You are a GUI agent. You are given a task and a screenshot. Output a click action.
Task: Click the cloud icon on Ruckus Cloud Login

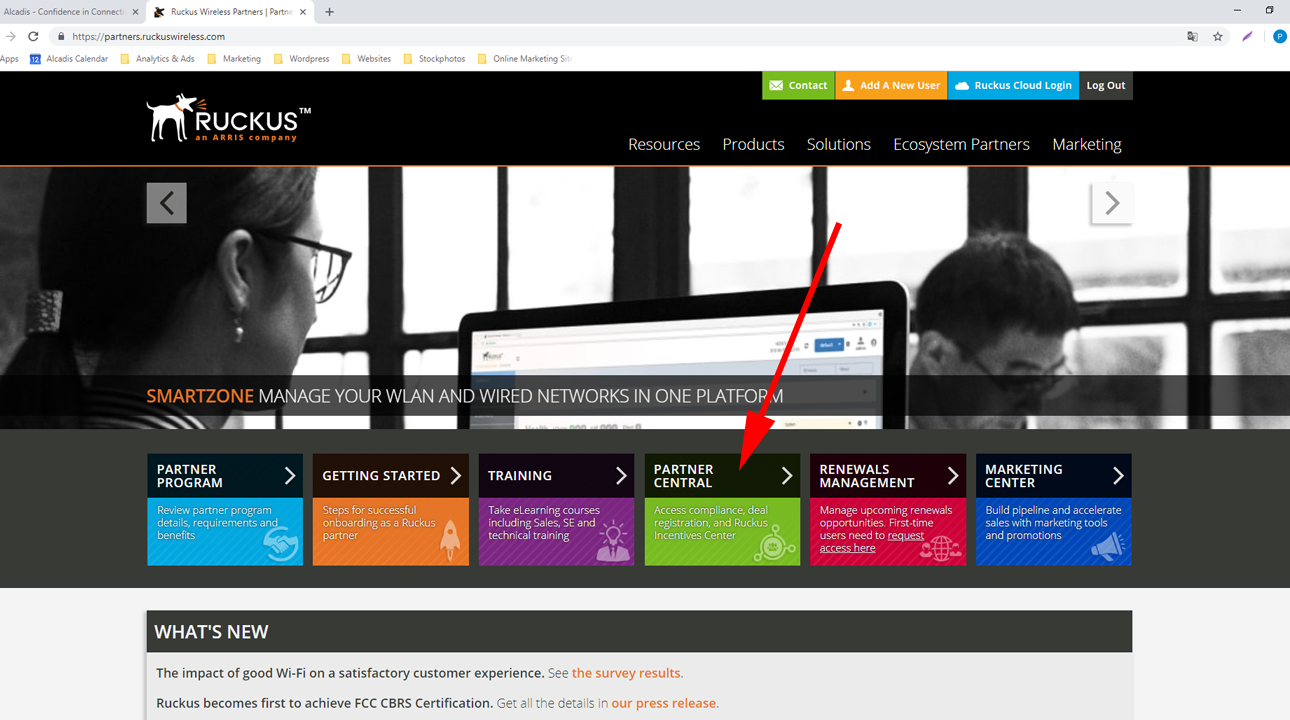(962, 86)
